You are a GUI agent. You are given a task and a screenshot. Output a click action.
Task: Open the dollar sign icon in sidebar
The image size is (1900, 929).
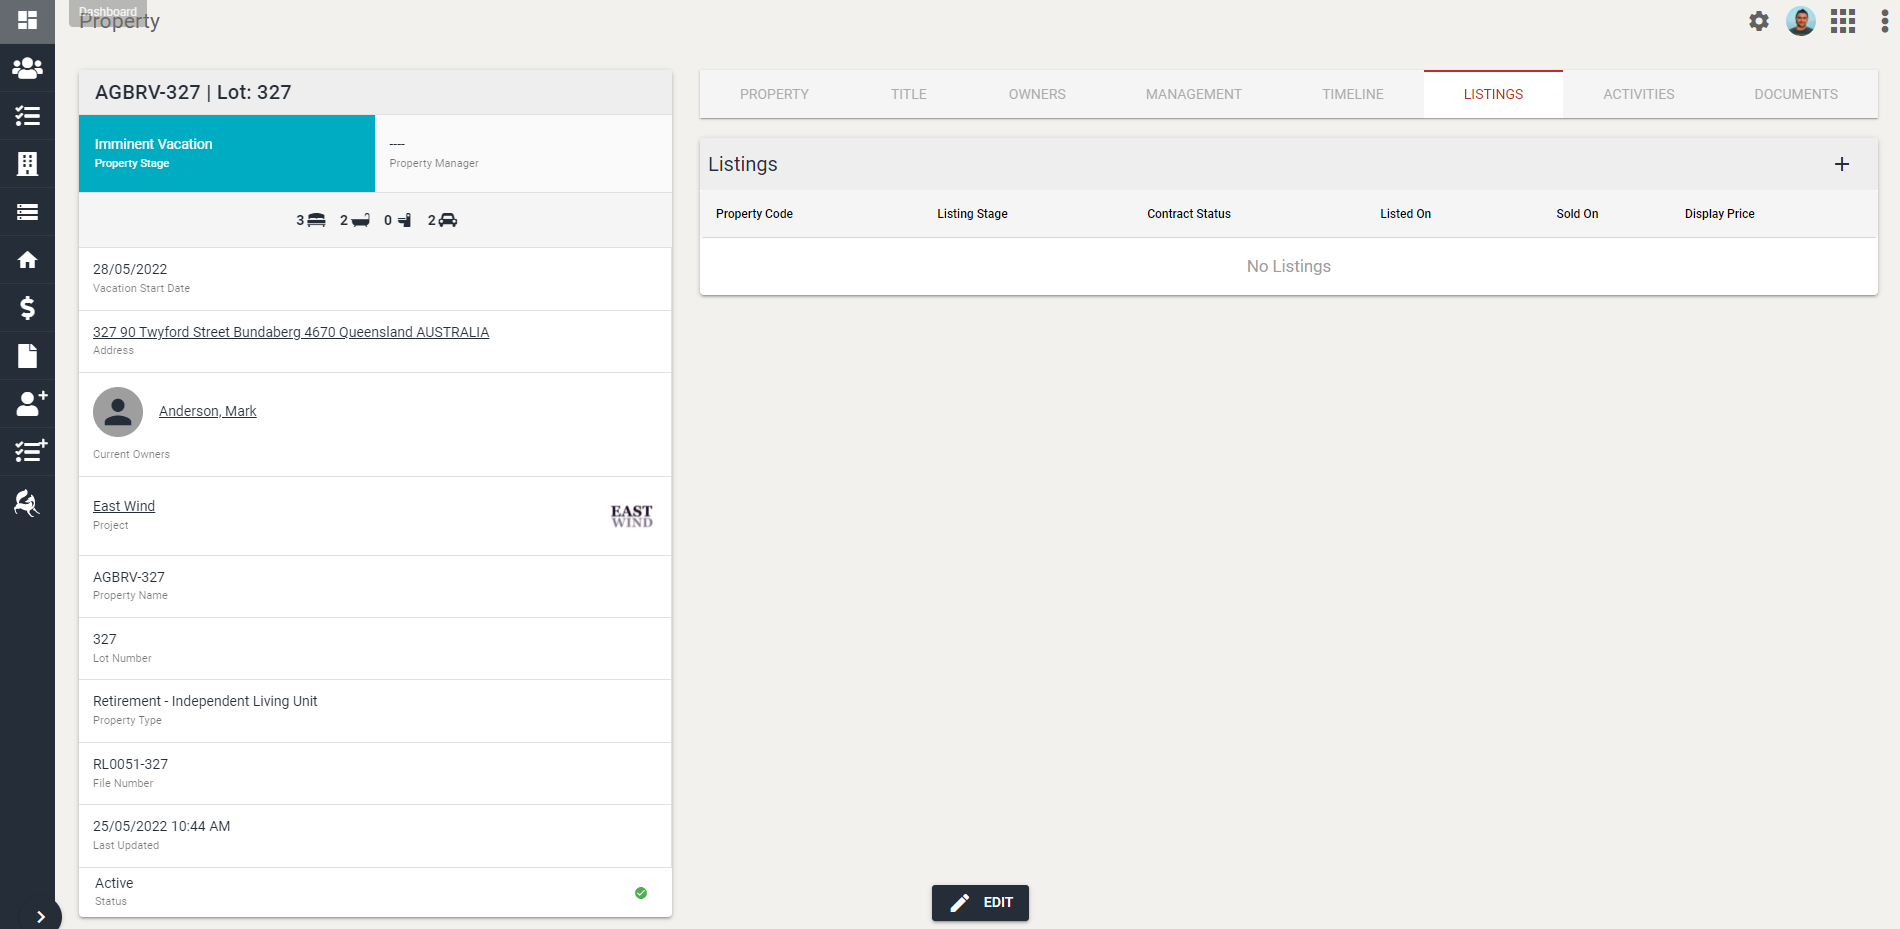pos(27,308)
